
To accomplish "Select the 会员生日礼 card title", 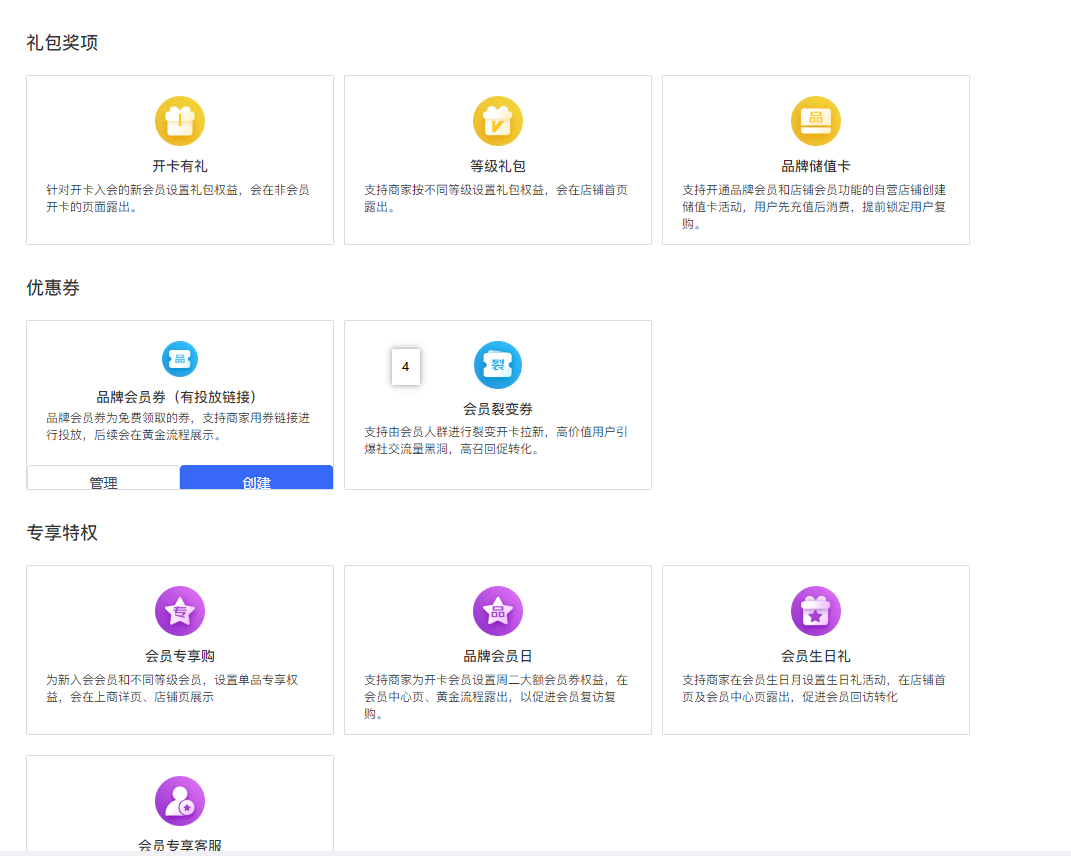I will tap(816, 656).
